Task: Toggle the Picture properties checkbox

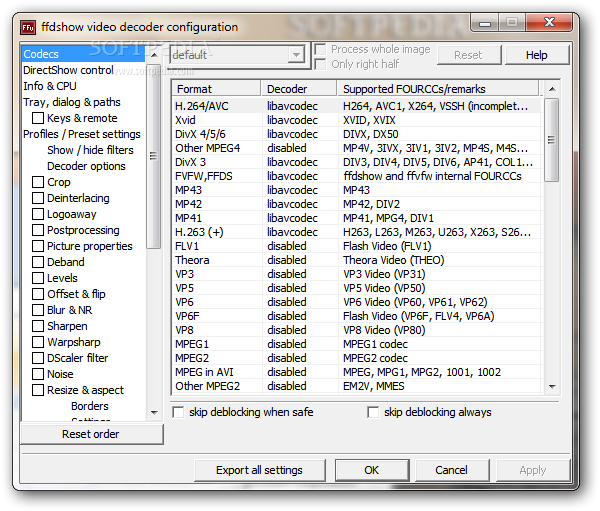Action: click(38, 246)
